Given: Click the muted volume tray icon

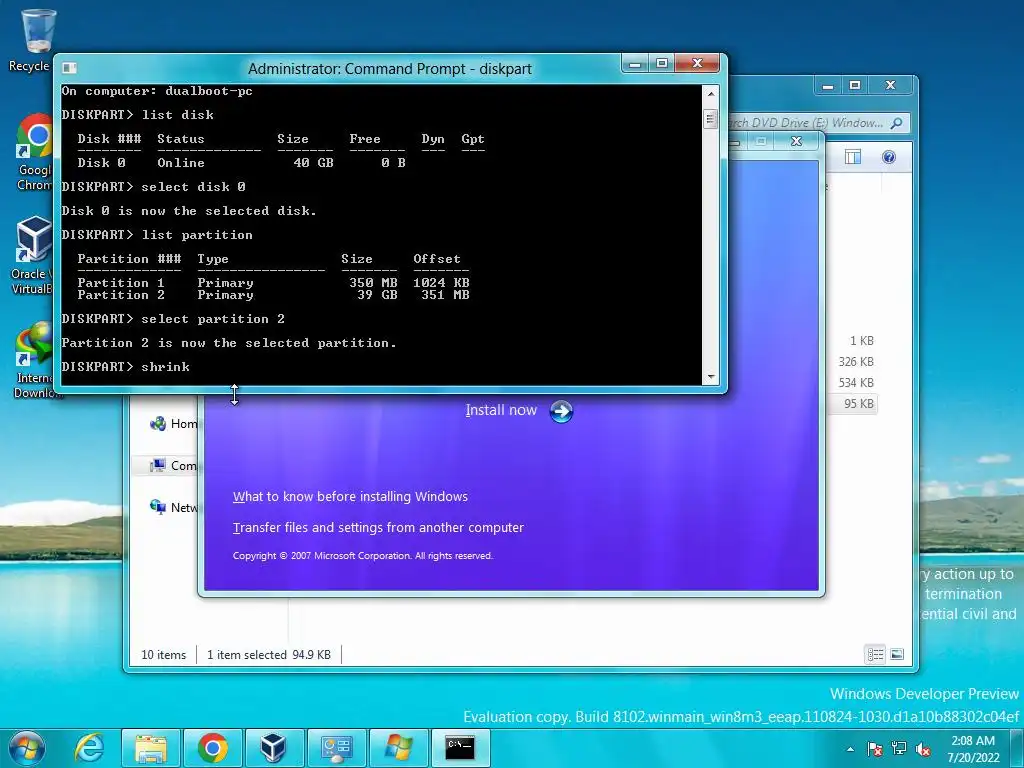Looking at the screenshot, I should [x=923, y=749].
